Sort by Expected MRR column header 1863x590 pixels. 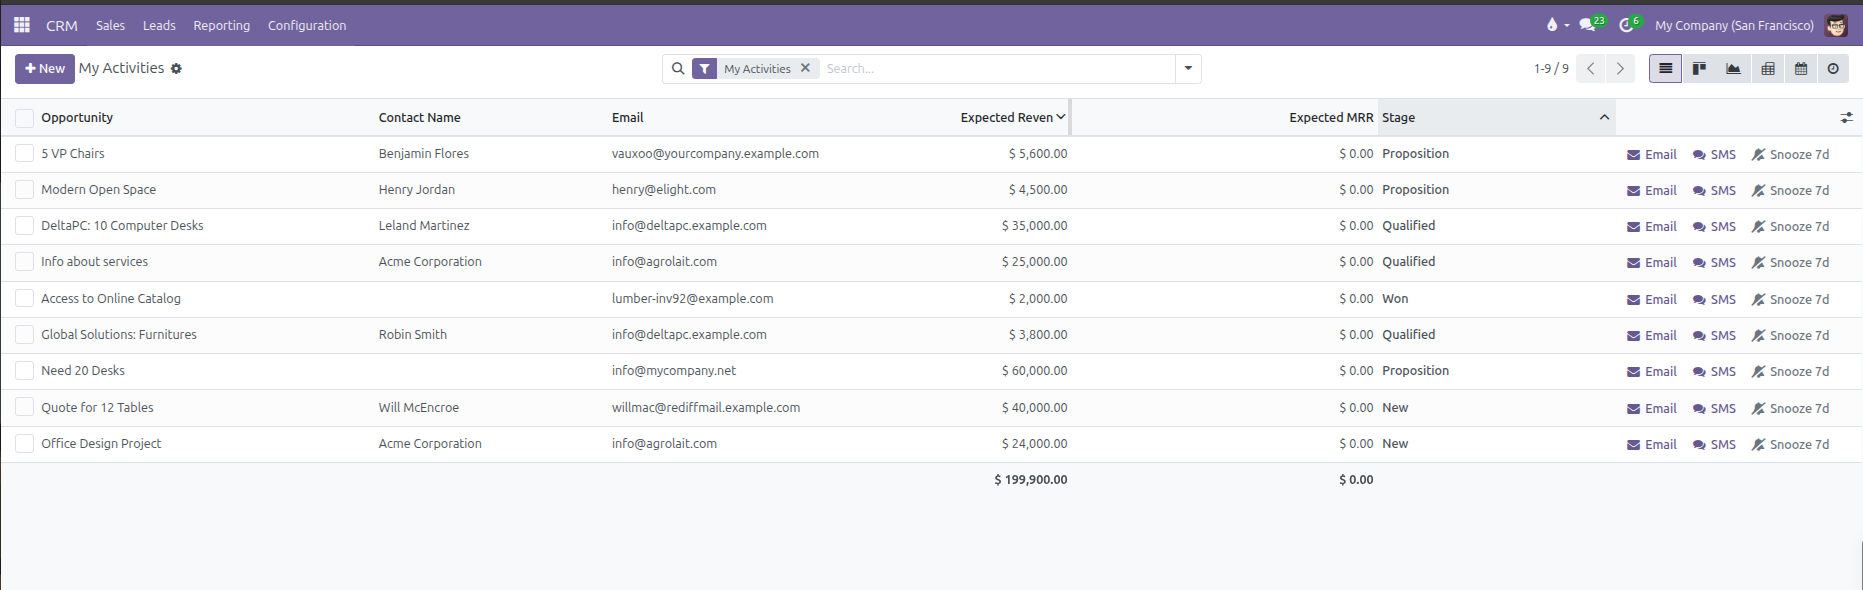(x=1331, y=118)
